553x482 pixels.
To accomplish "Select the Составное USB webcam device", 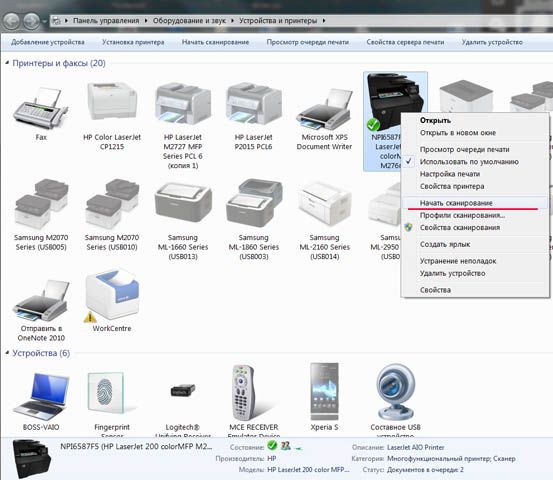I will (396, 392).
